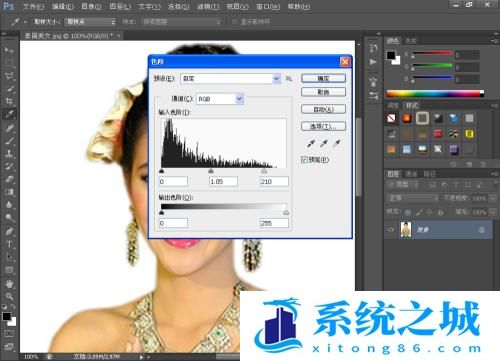Click the white point input slider
The width and height of the screenshot is (500, 361).
click(x=264, y=171)
